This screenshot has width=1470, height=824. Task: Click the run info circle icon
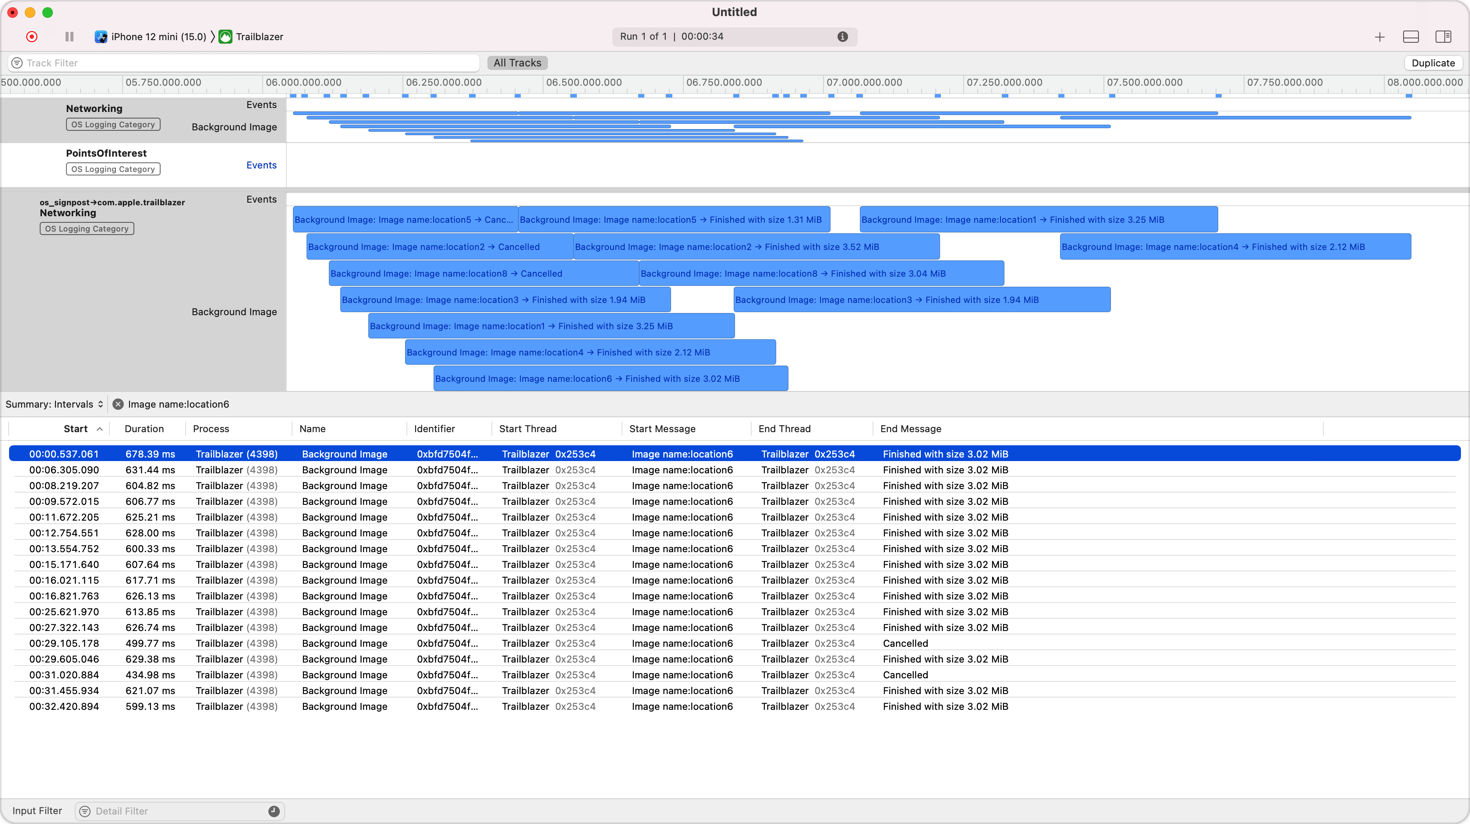point(843,36)
